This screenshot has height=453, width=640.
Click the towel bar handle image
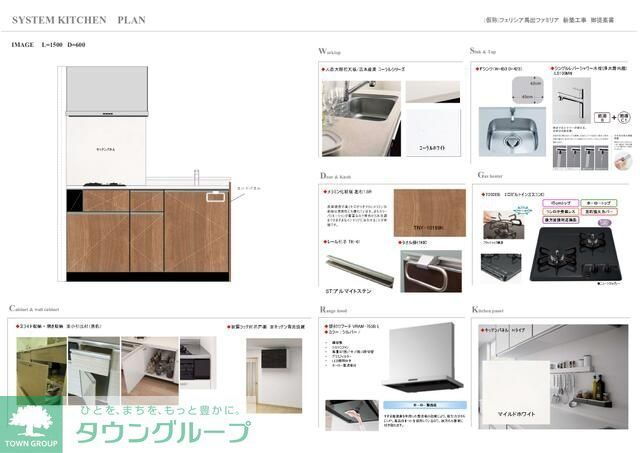pos(425,270)
